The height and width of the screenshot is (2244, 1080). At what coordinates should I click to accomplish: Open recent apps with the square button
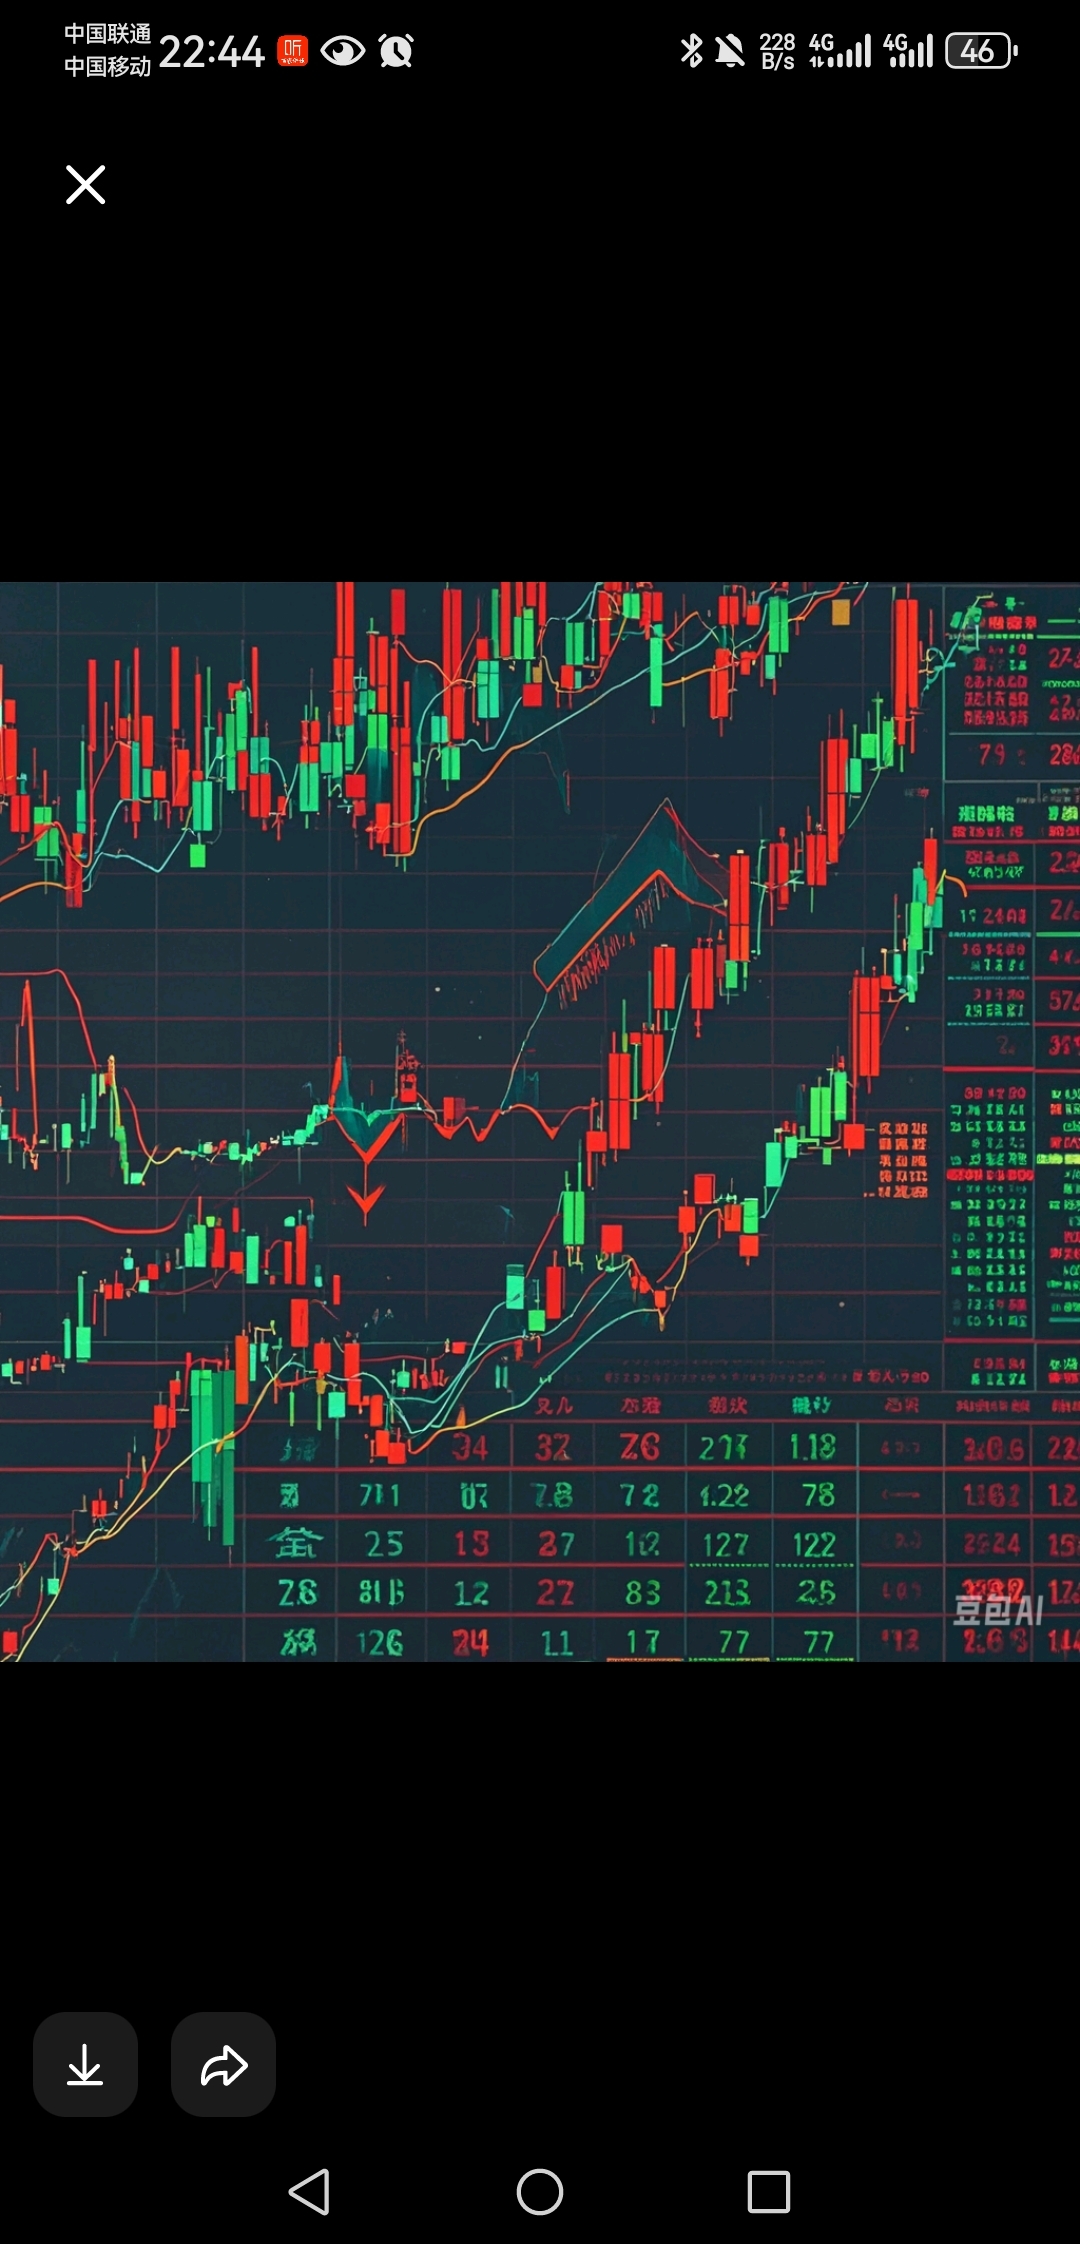768,2192
